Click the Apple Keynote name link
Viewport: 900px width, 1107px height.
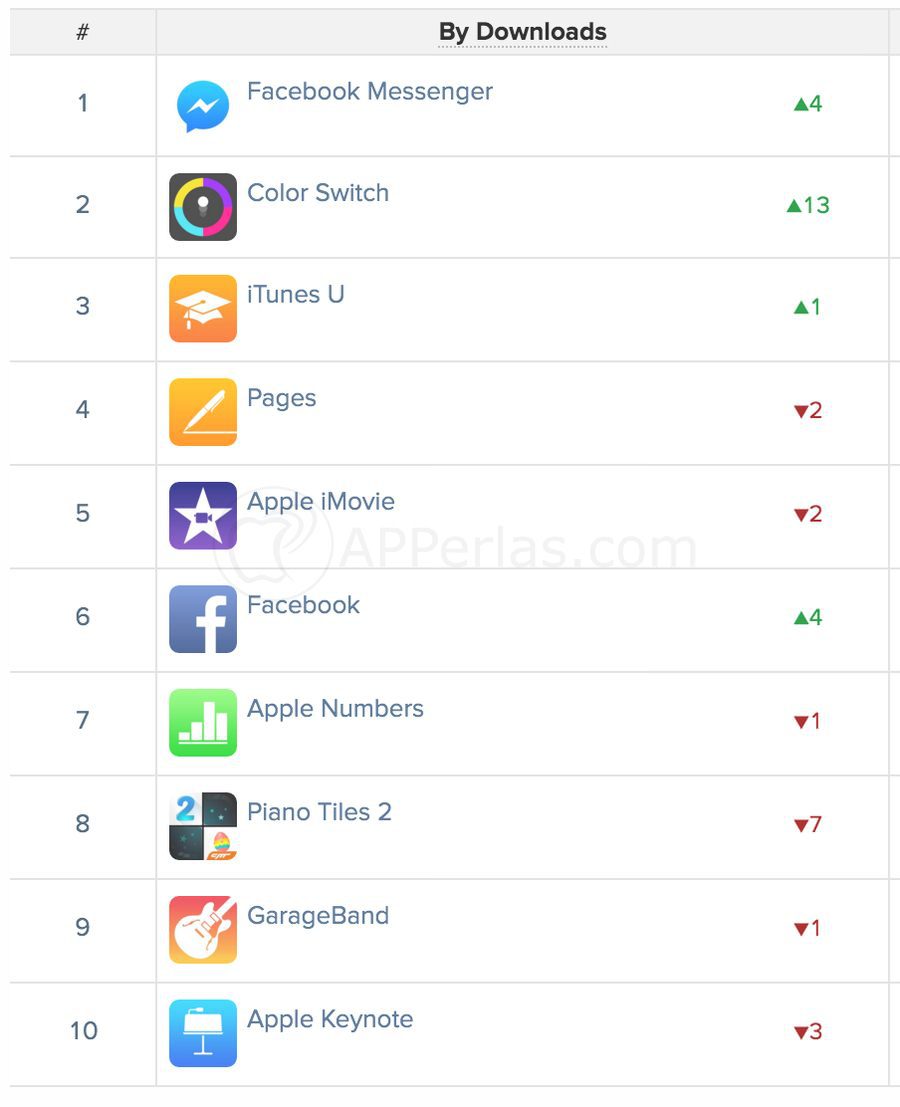(x=330, y=1019)
